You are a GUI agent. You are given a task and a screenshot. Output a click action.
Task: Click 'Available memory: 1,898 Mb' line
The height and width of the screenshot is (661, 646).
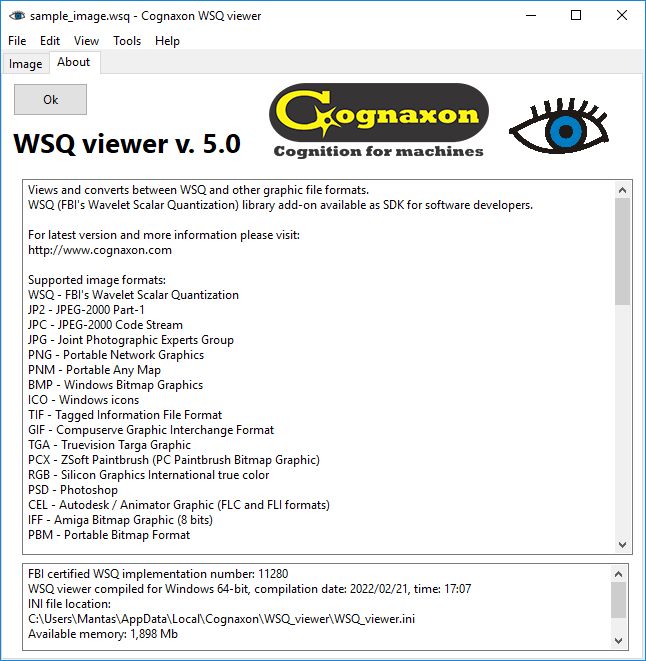click(103, 634)
